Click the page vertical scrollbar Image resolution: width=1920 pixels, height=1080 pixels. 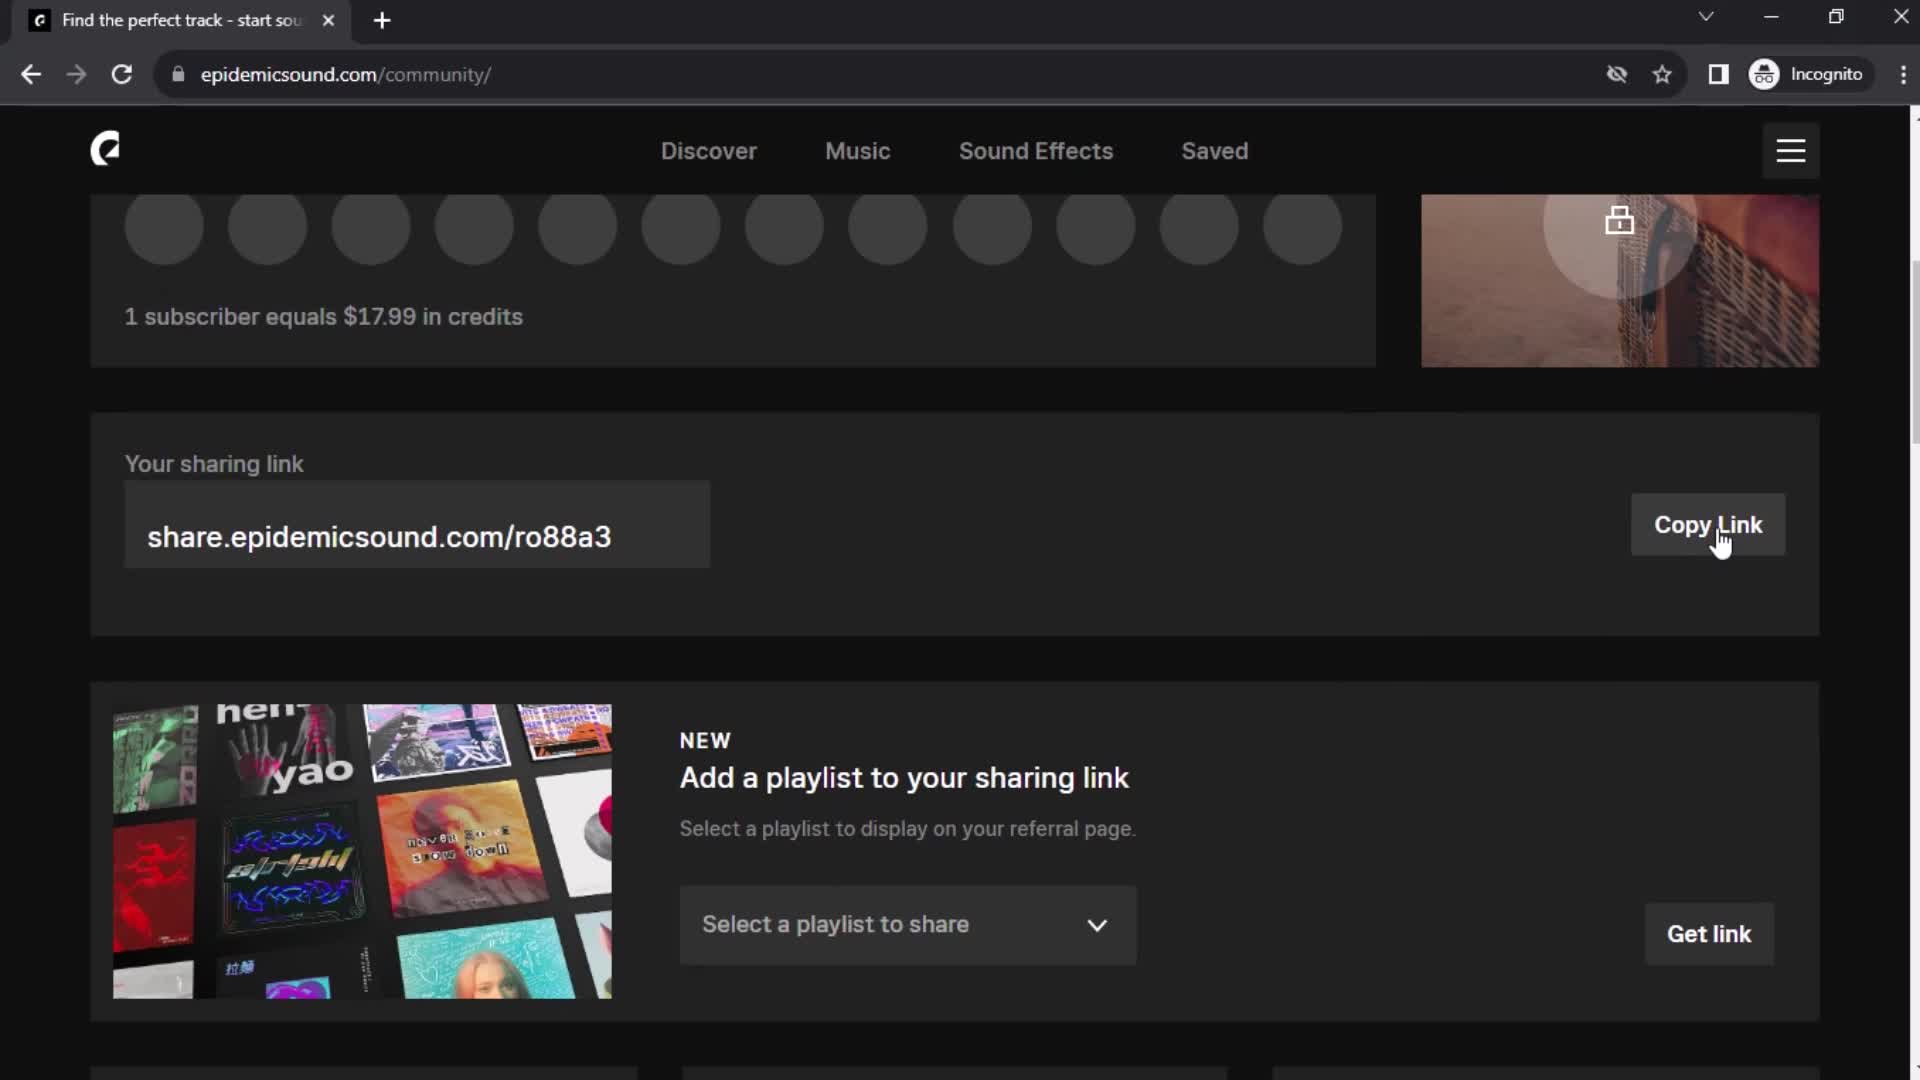point(1914,350)
